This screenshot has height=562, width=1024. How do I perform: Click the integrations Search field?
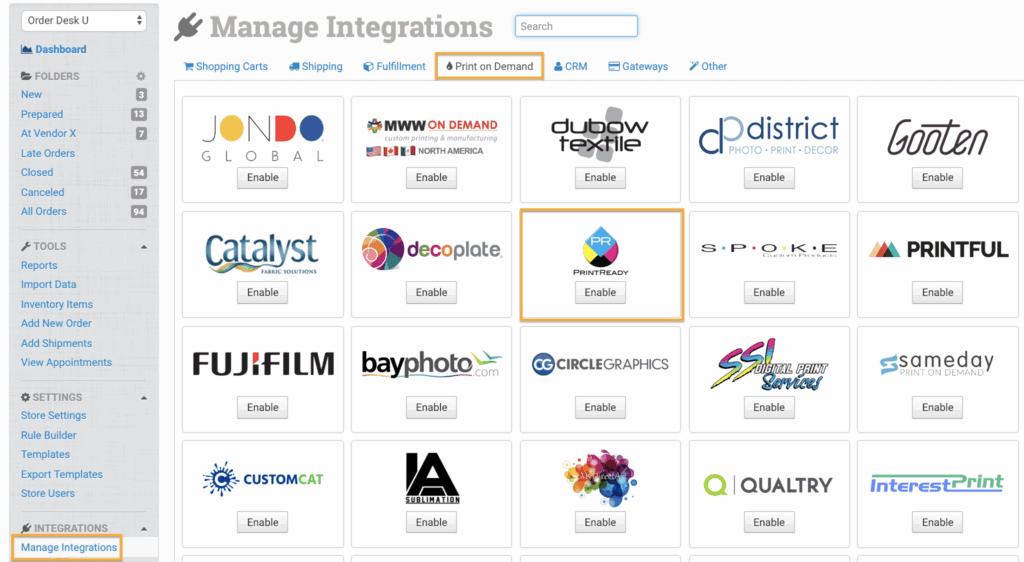coord(576,26)
